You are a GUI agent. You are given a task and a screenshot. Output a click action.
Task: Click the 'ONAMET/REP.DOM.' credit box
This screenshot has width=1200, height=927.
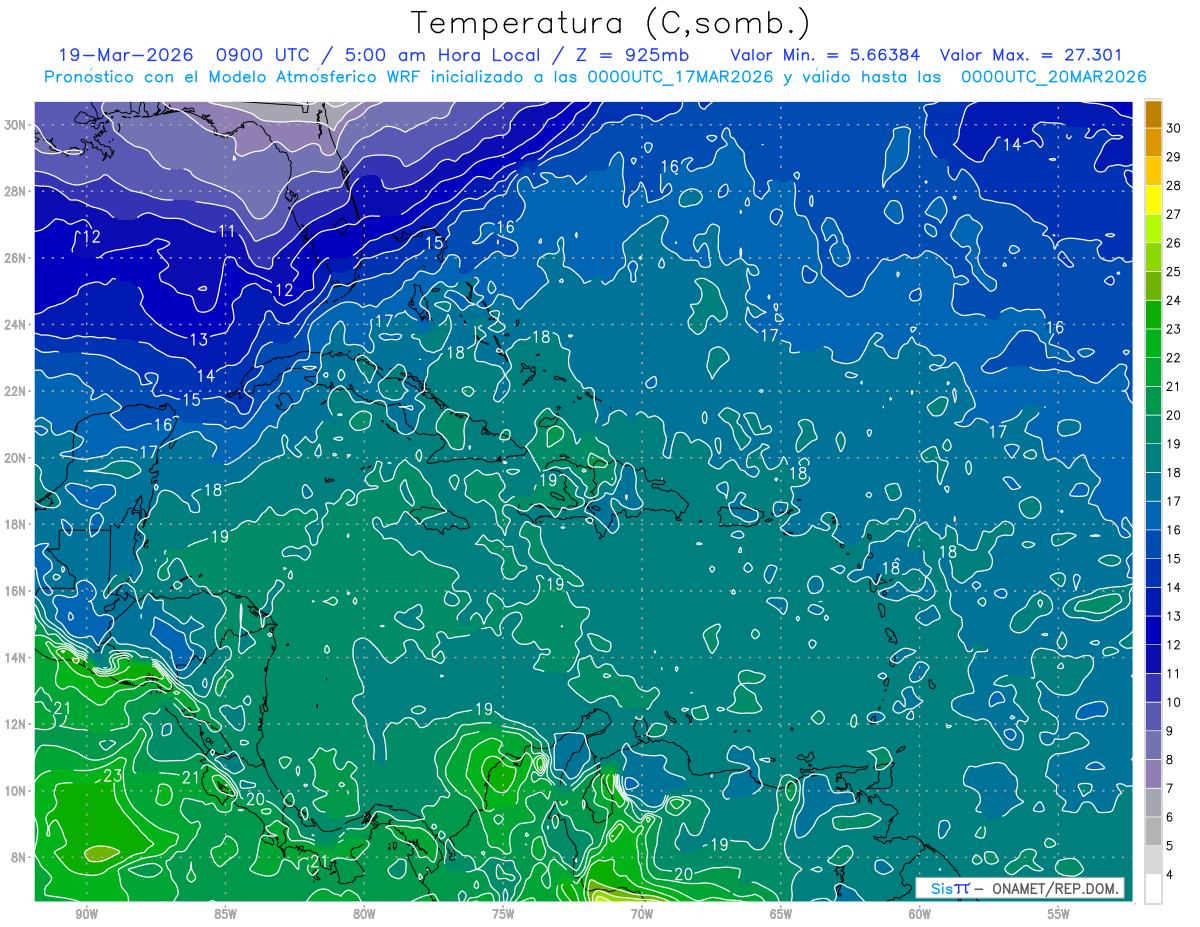tap(1019, 888)
